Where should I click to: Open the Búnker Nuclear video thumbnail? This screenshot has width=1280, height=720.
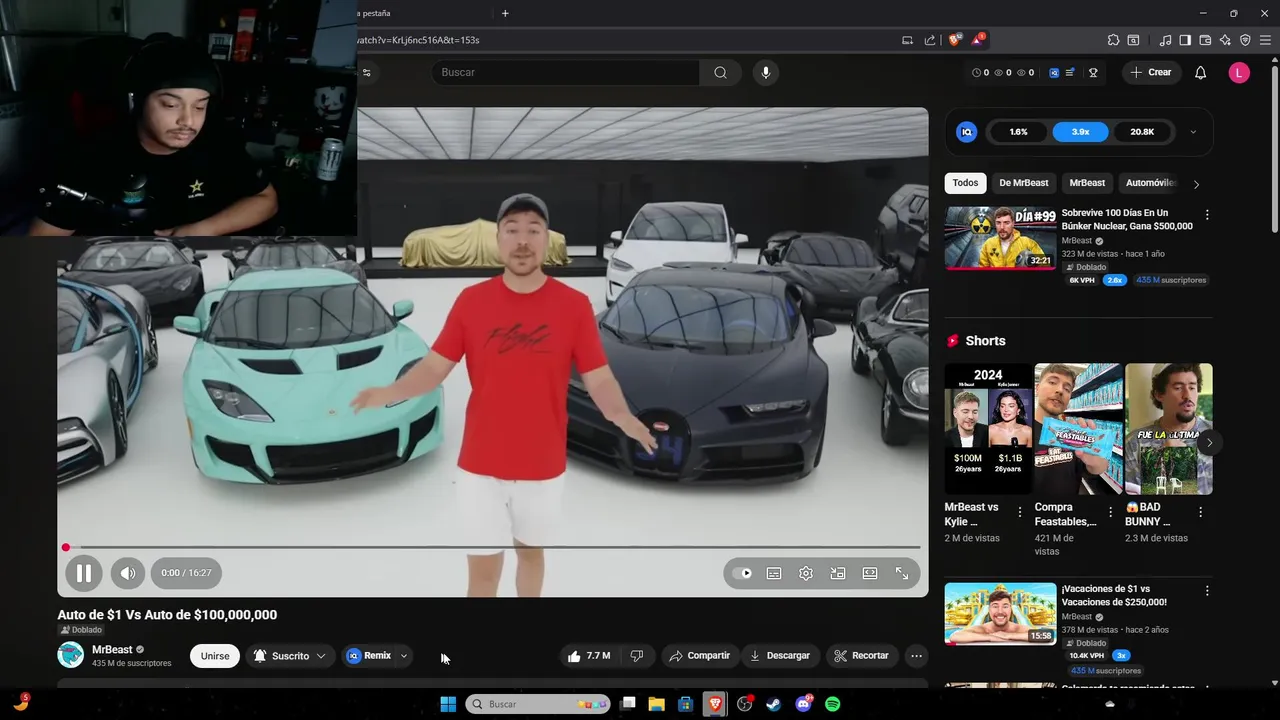click(x=1000, y=238)
